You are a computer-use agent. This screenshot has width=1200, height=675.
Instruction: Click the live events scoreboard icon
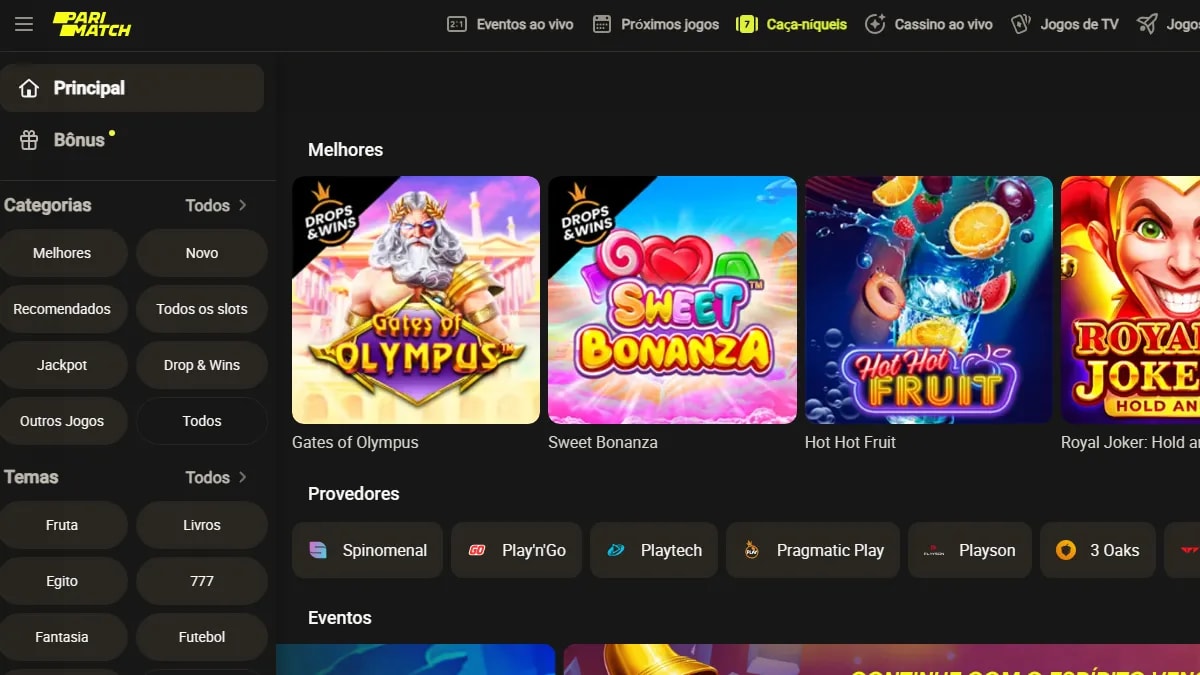(457, 24)
